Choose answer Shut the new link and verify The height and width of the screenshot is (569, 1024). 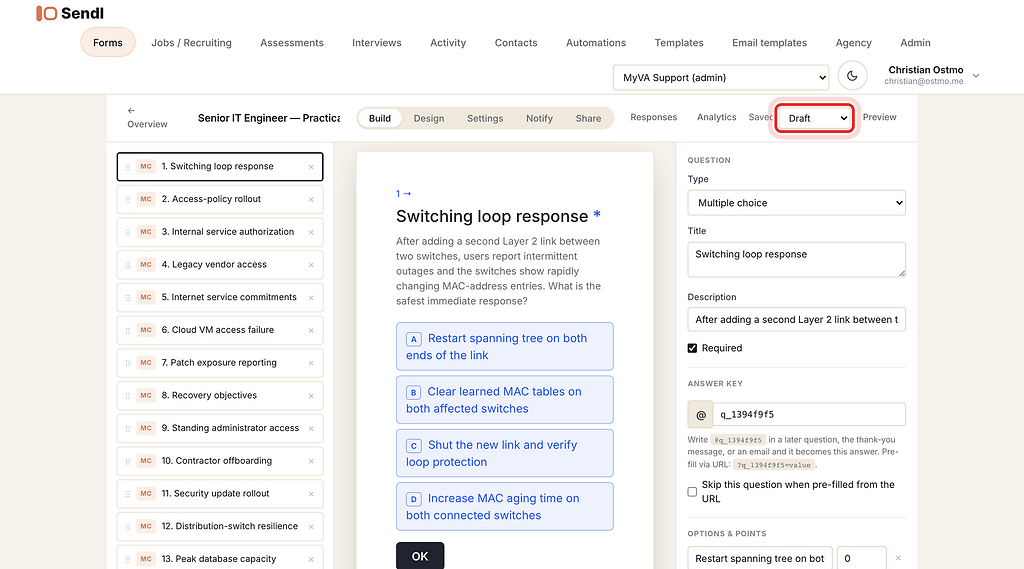[x=504, y=453]
